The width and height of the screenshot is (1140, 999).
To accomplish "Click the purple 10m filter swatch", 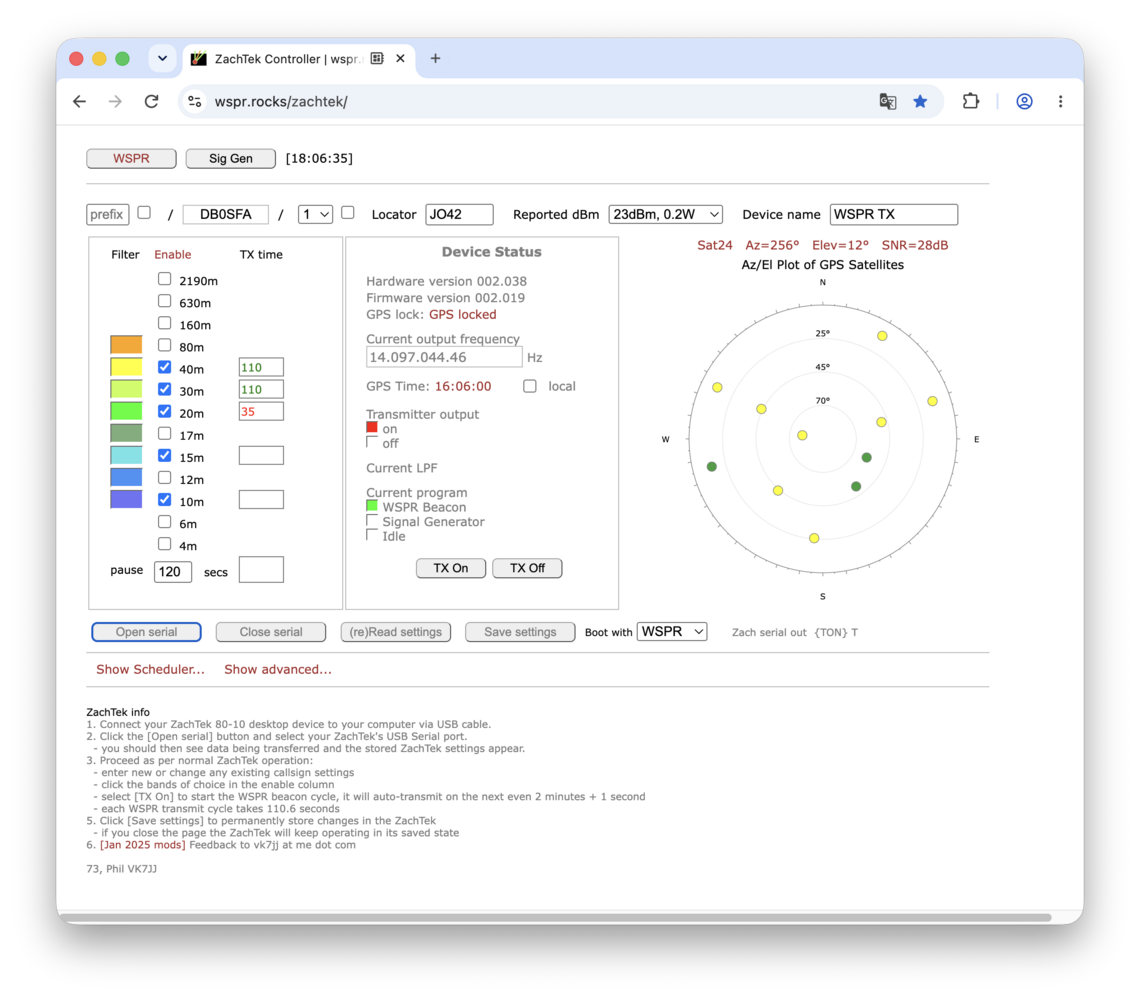I will pyautogui.click(x=126, y=500).
